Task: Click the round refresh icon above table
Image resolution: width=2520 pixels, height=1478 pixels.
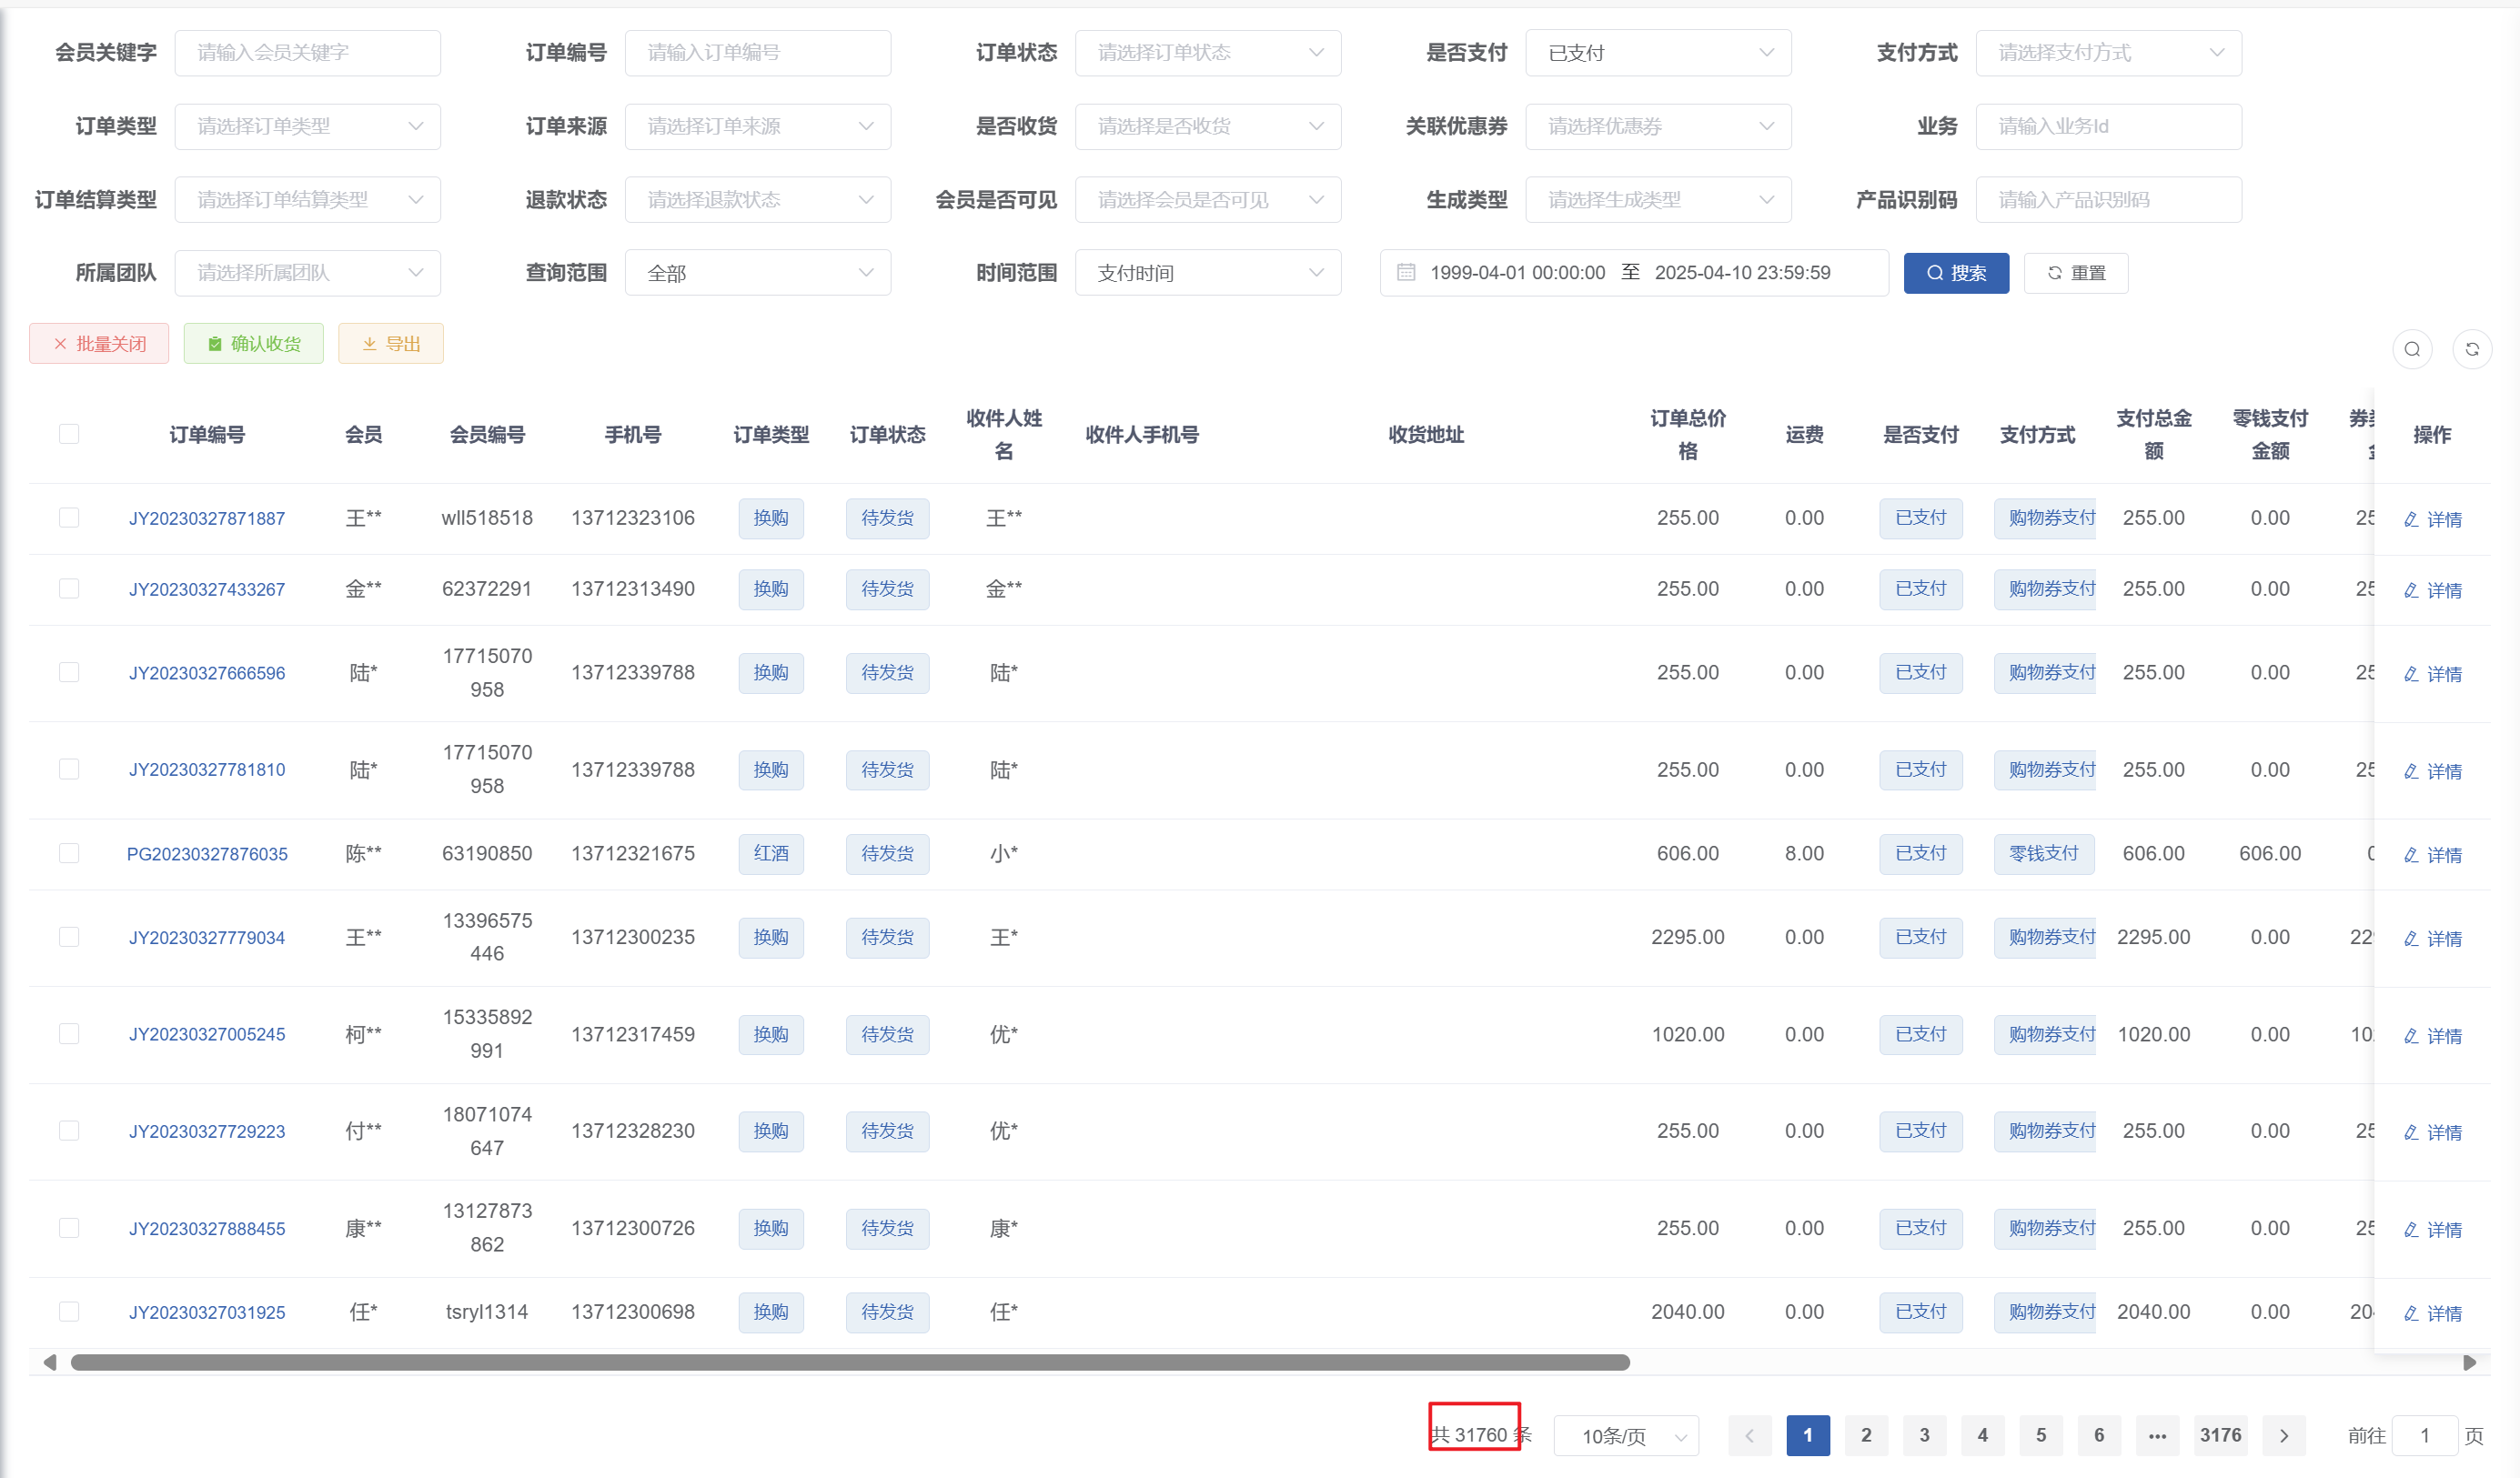Action: (2471, 349)
